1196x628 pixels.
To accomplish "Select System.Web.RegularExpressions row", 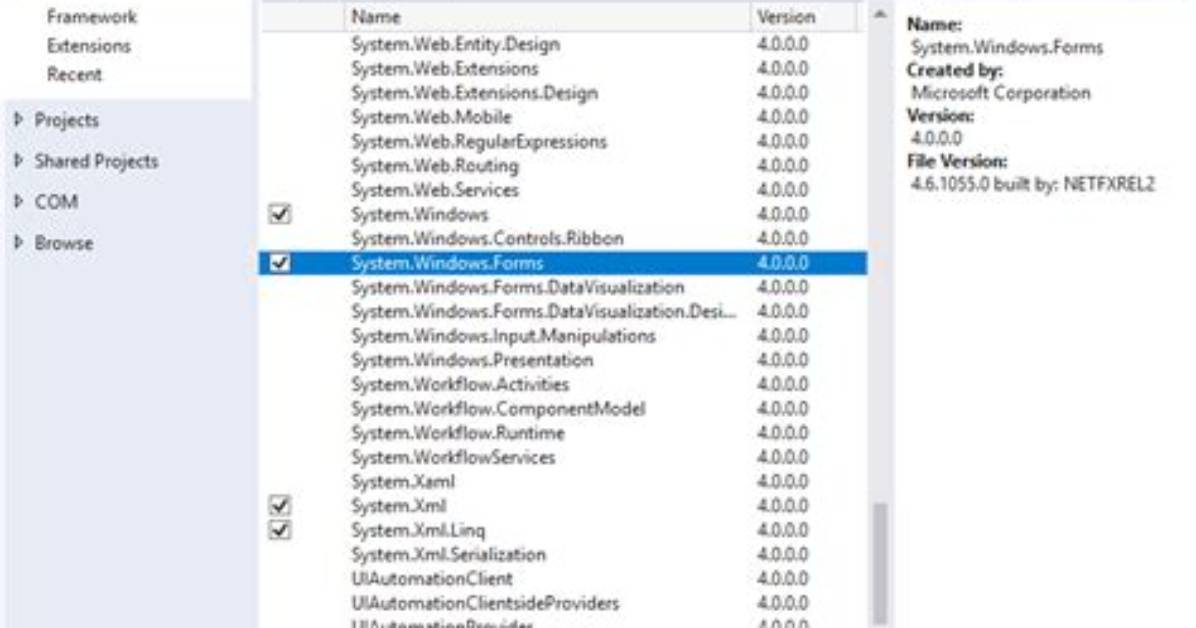I will 563,142.
